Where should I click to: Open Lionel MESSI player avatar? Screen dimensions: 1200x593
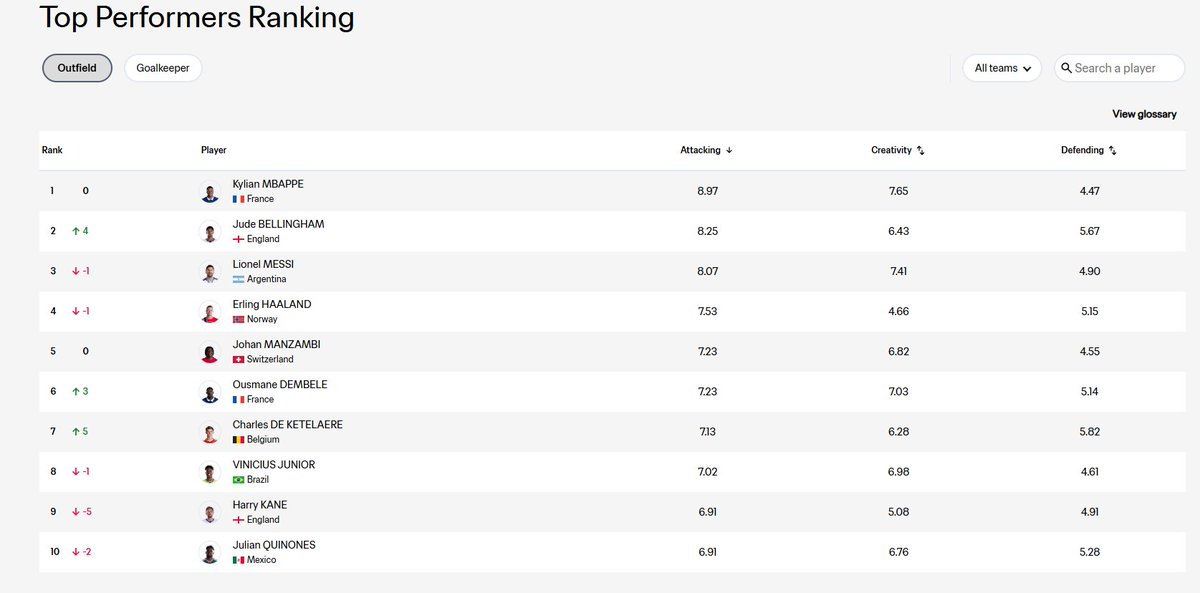tap(210, 272)
